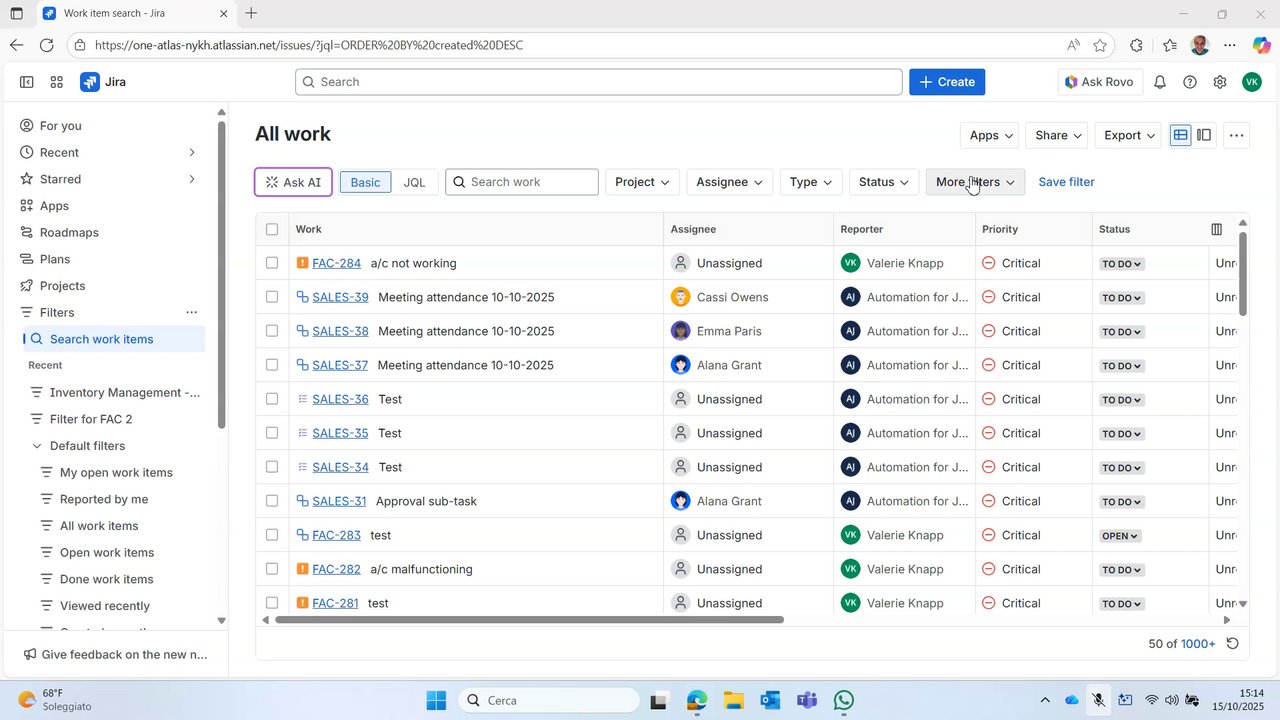Open Outlook from the taskbar
This screenshot has height=720, width=1280.
point(770,700)
